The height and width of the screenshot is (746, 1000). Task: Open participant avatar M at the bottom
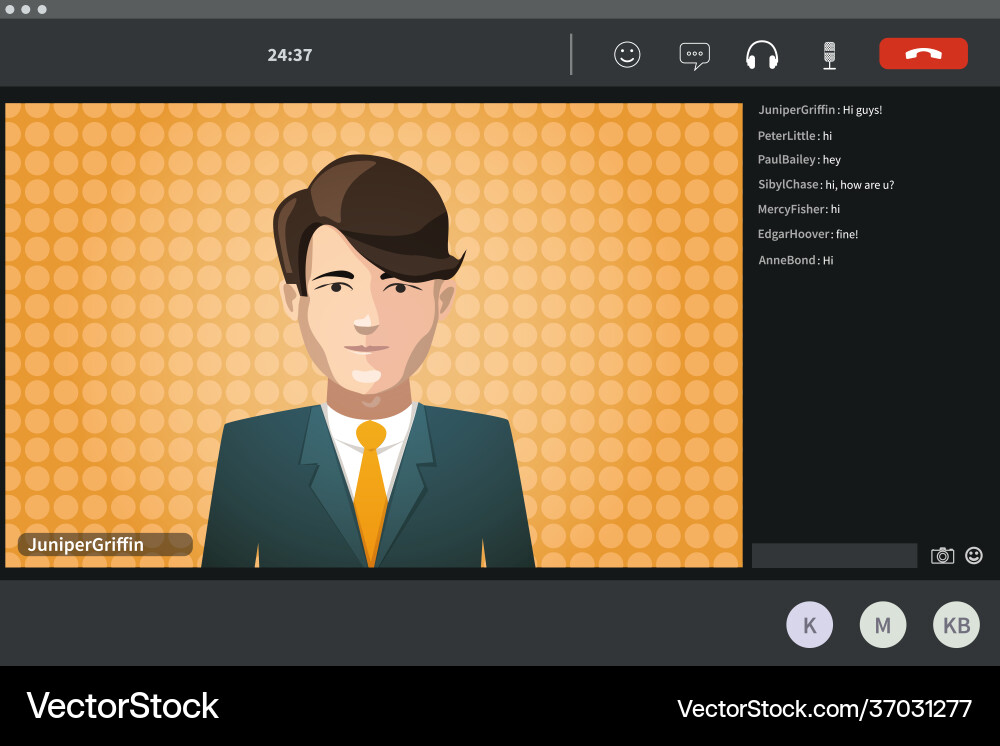pos(883,624)
